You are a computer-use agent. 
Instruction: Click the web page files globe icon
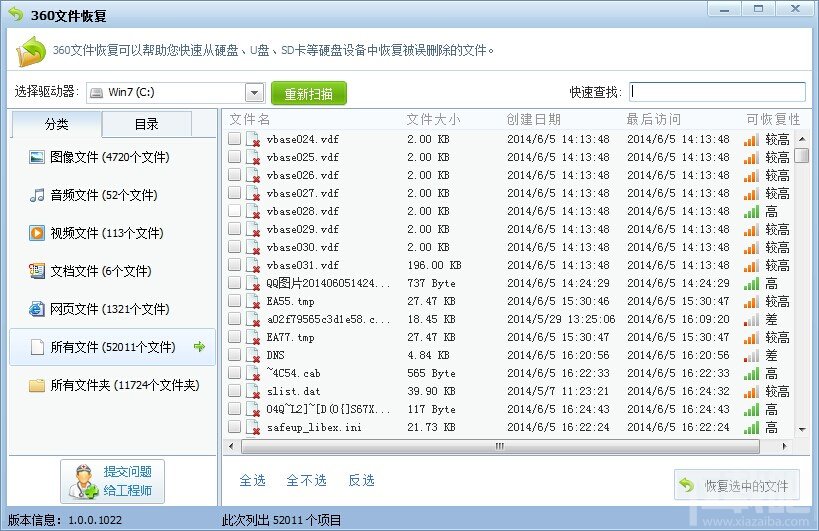tap(37, 309)
